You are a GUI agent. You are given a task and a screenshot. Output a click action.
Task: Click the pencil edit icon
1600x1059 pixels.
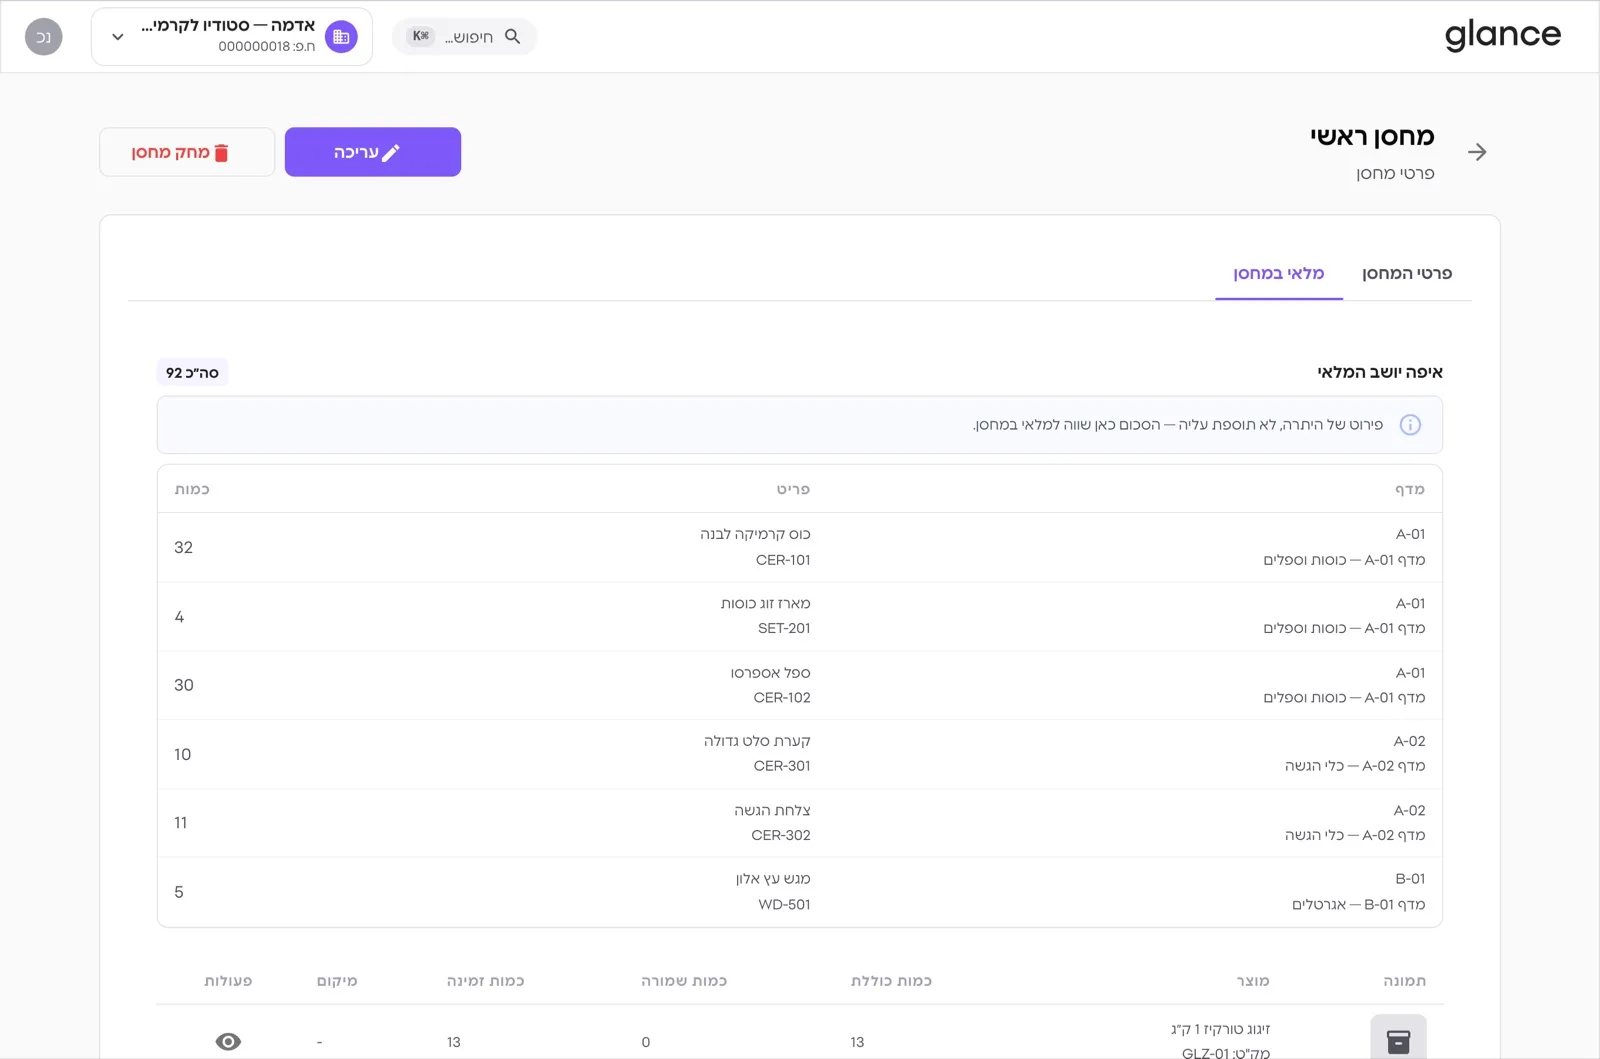[391, 152]
